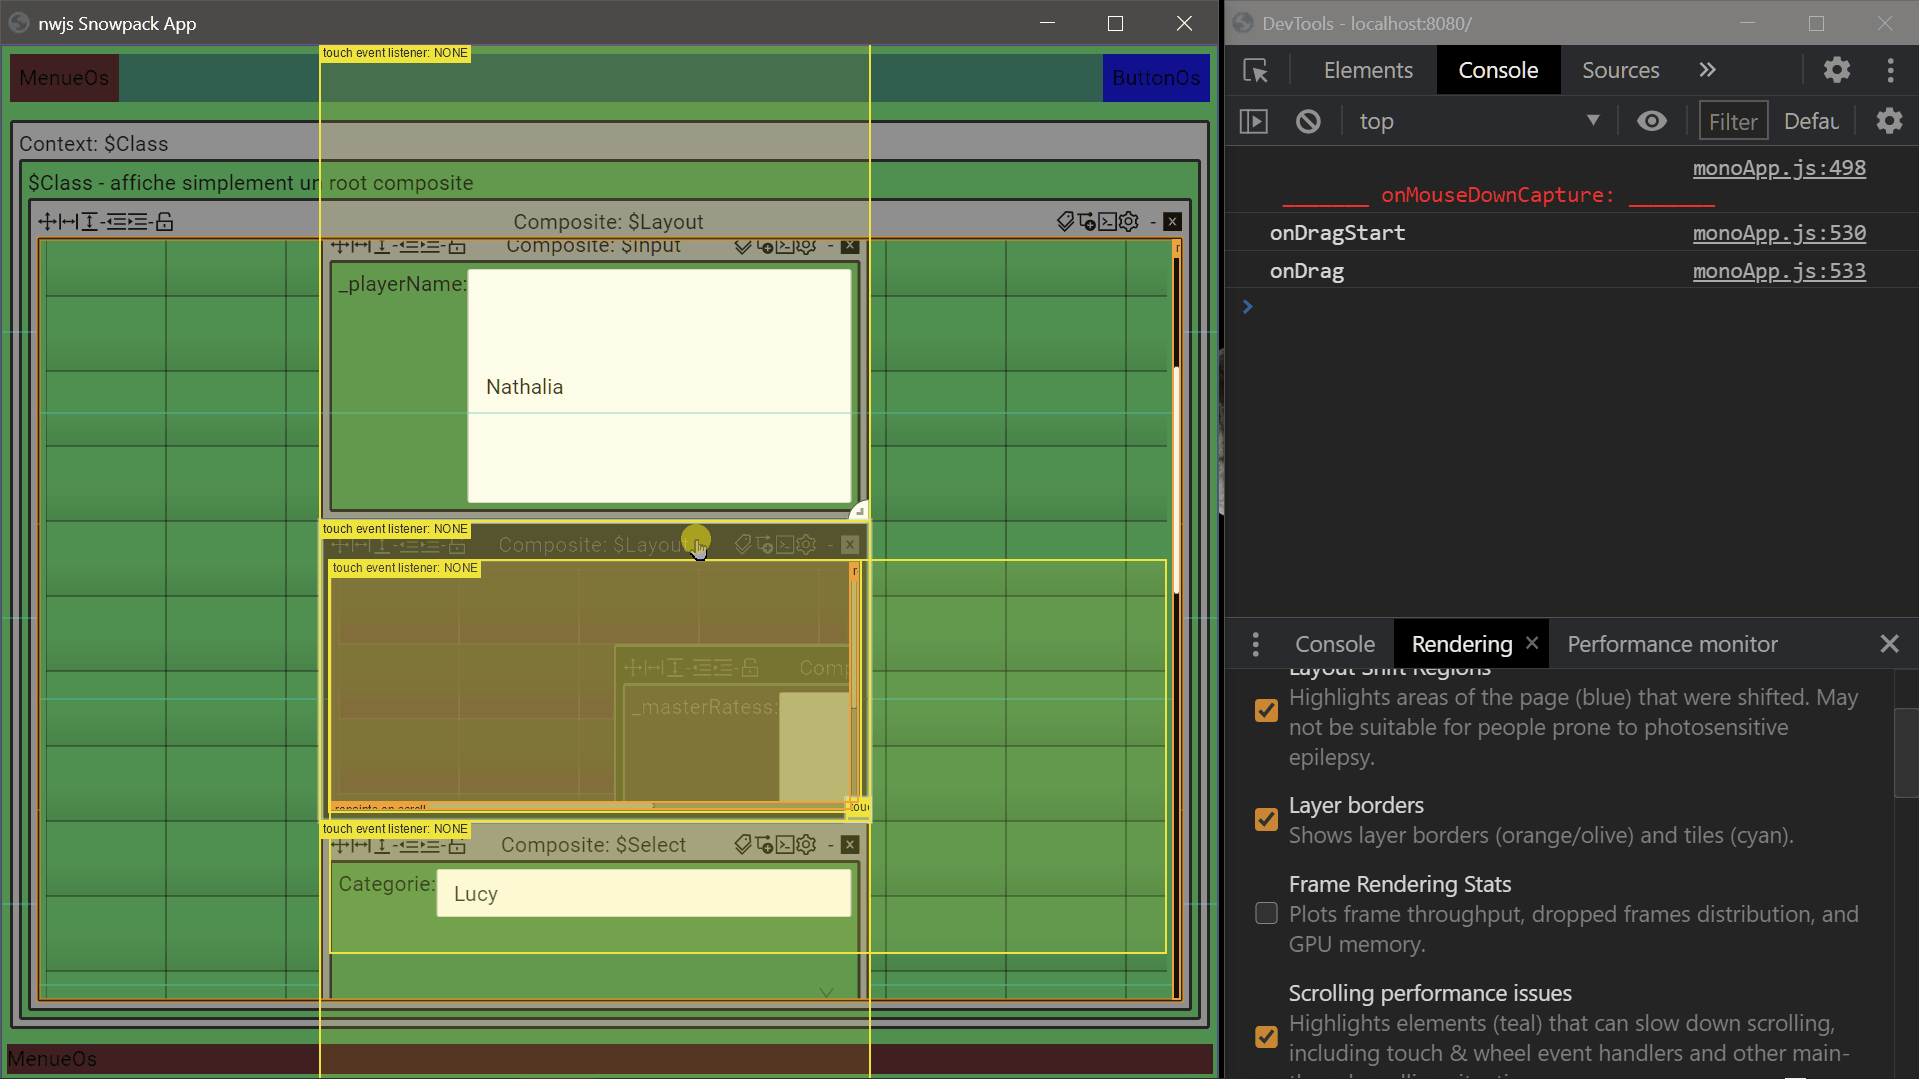
Task: Open the monoApp.js:498 source link
Action: tap(1779, 168)
